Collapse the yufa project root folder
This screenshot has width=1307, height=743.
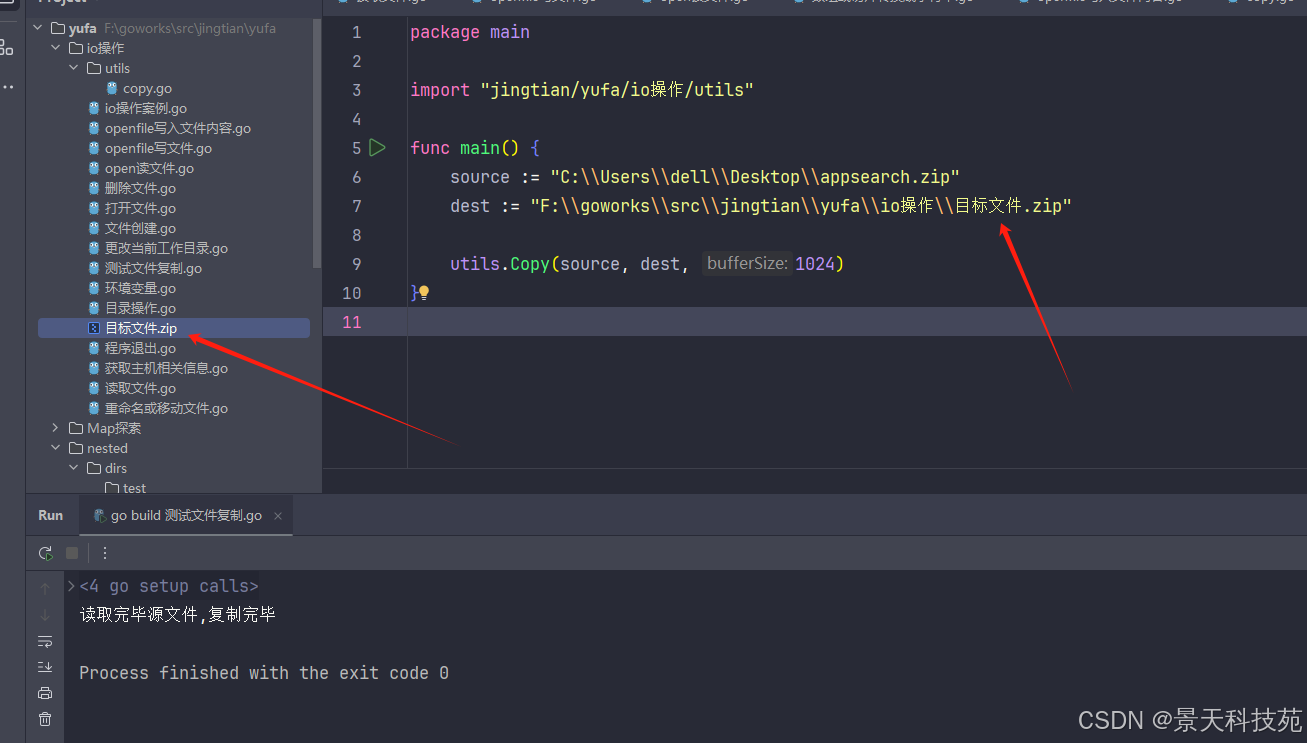coord(38,28)
